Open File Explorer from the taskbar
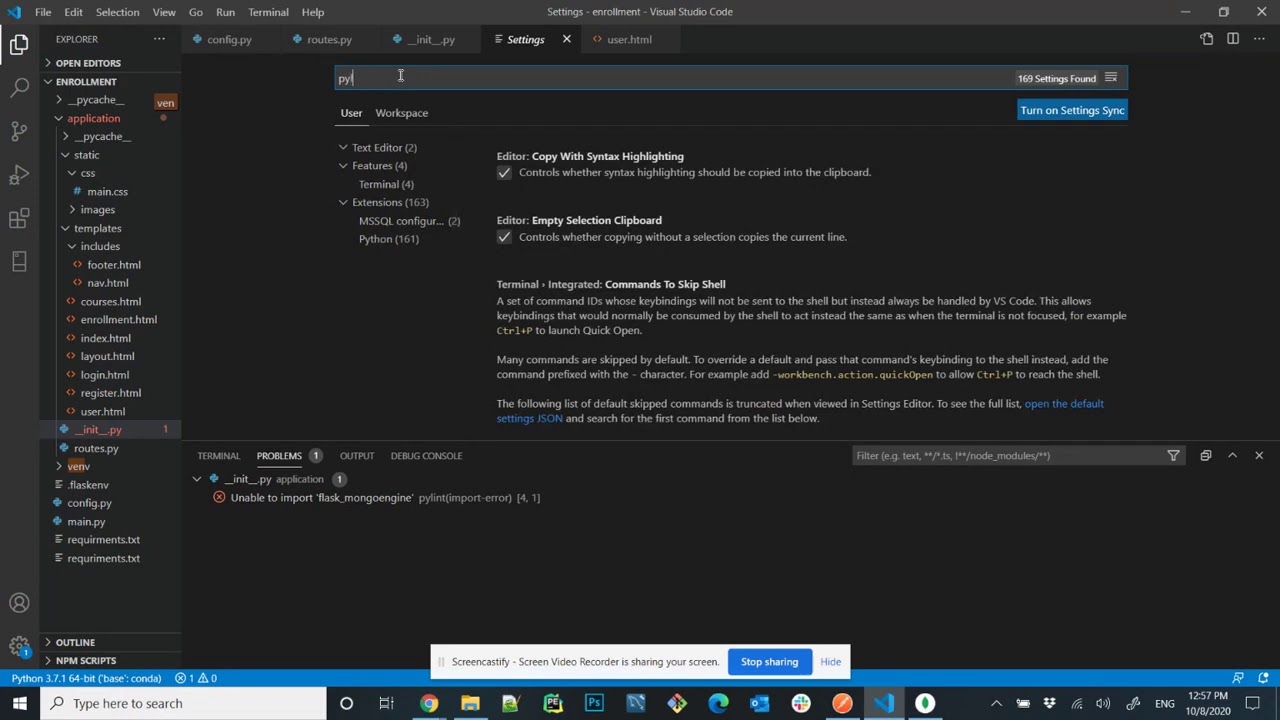 coord(470,703)
